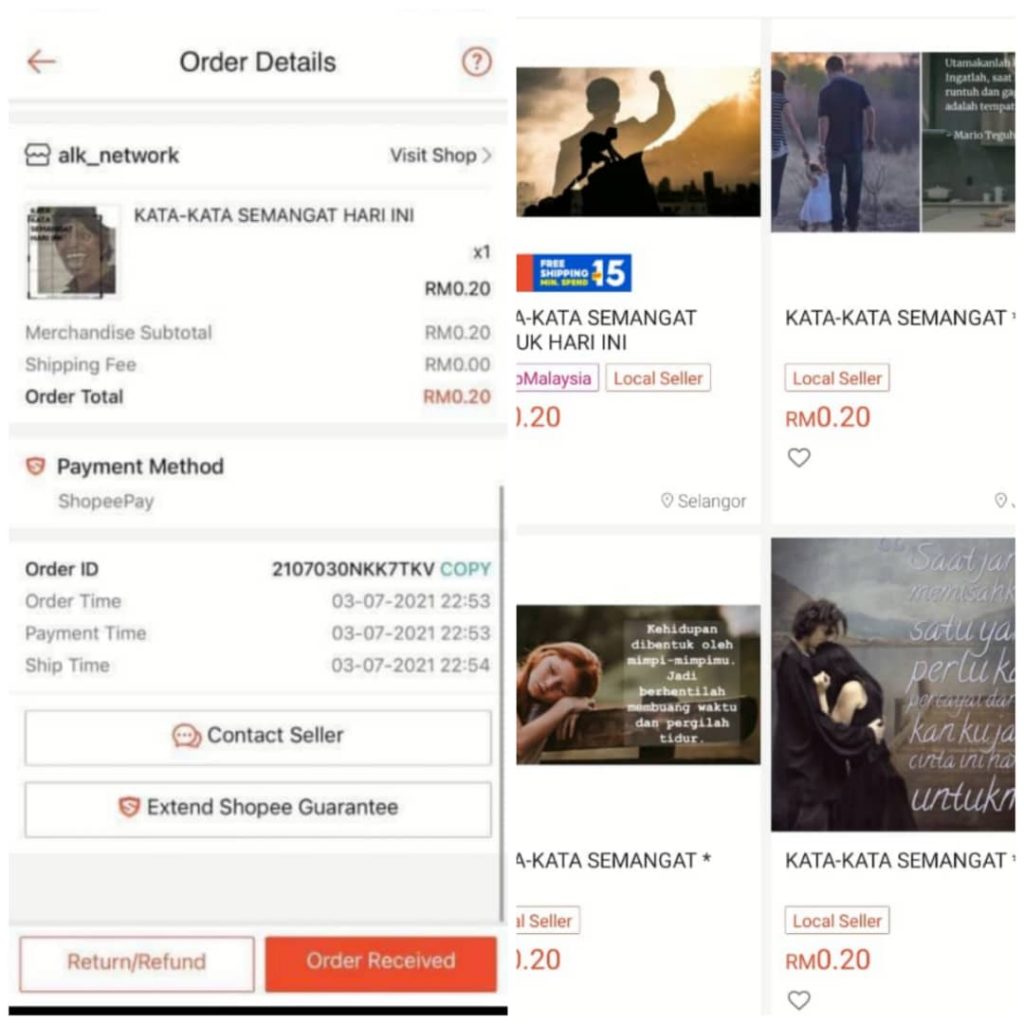The height and width of the screenshot is (1024, 1024).
Task: Click the shield icon on Extend Shopee Guarantee
Action: (129, 807)
